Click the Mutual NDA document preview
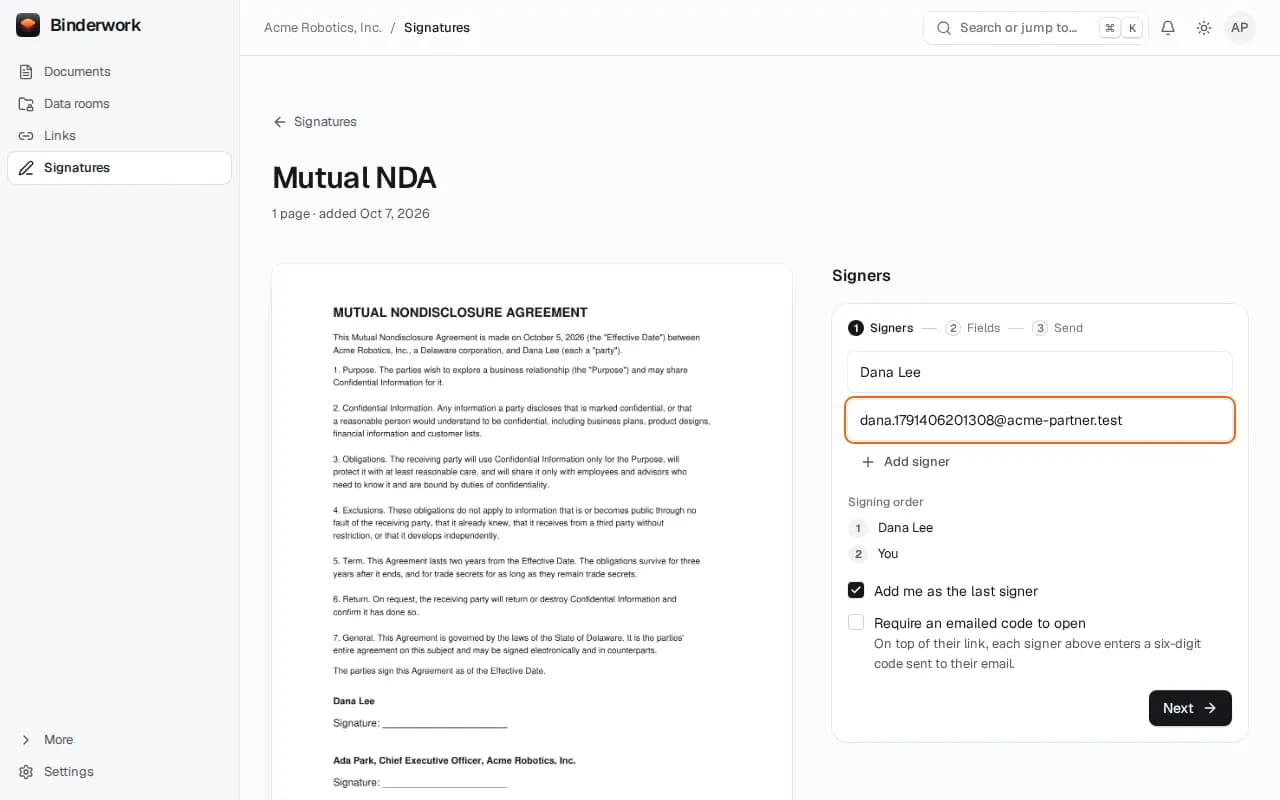Screen dimensions: 1280x800 click(x=532, y=532)
